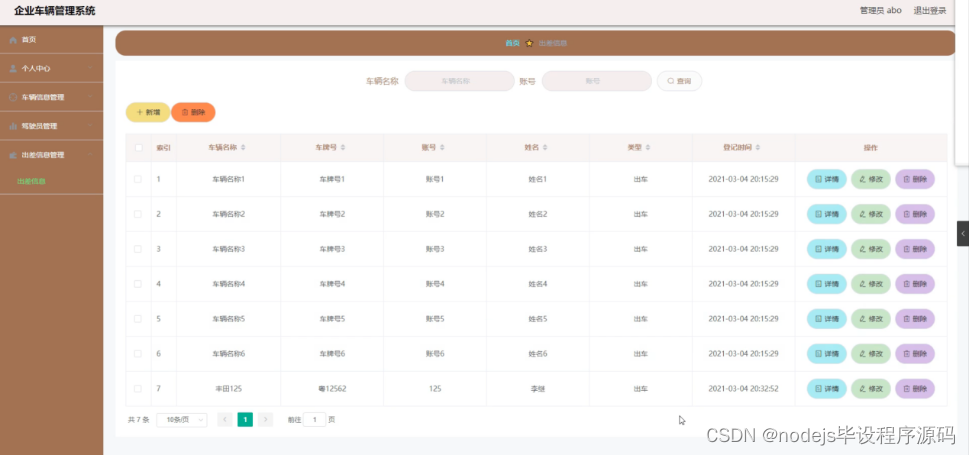The height and width of the screenshot is (455, 970).
Task: Click 修改 for row 丰田125
Action: coord(871,389)
